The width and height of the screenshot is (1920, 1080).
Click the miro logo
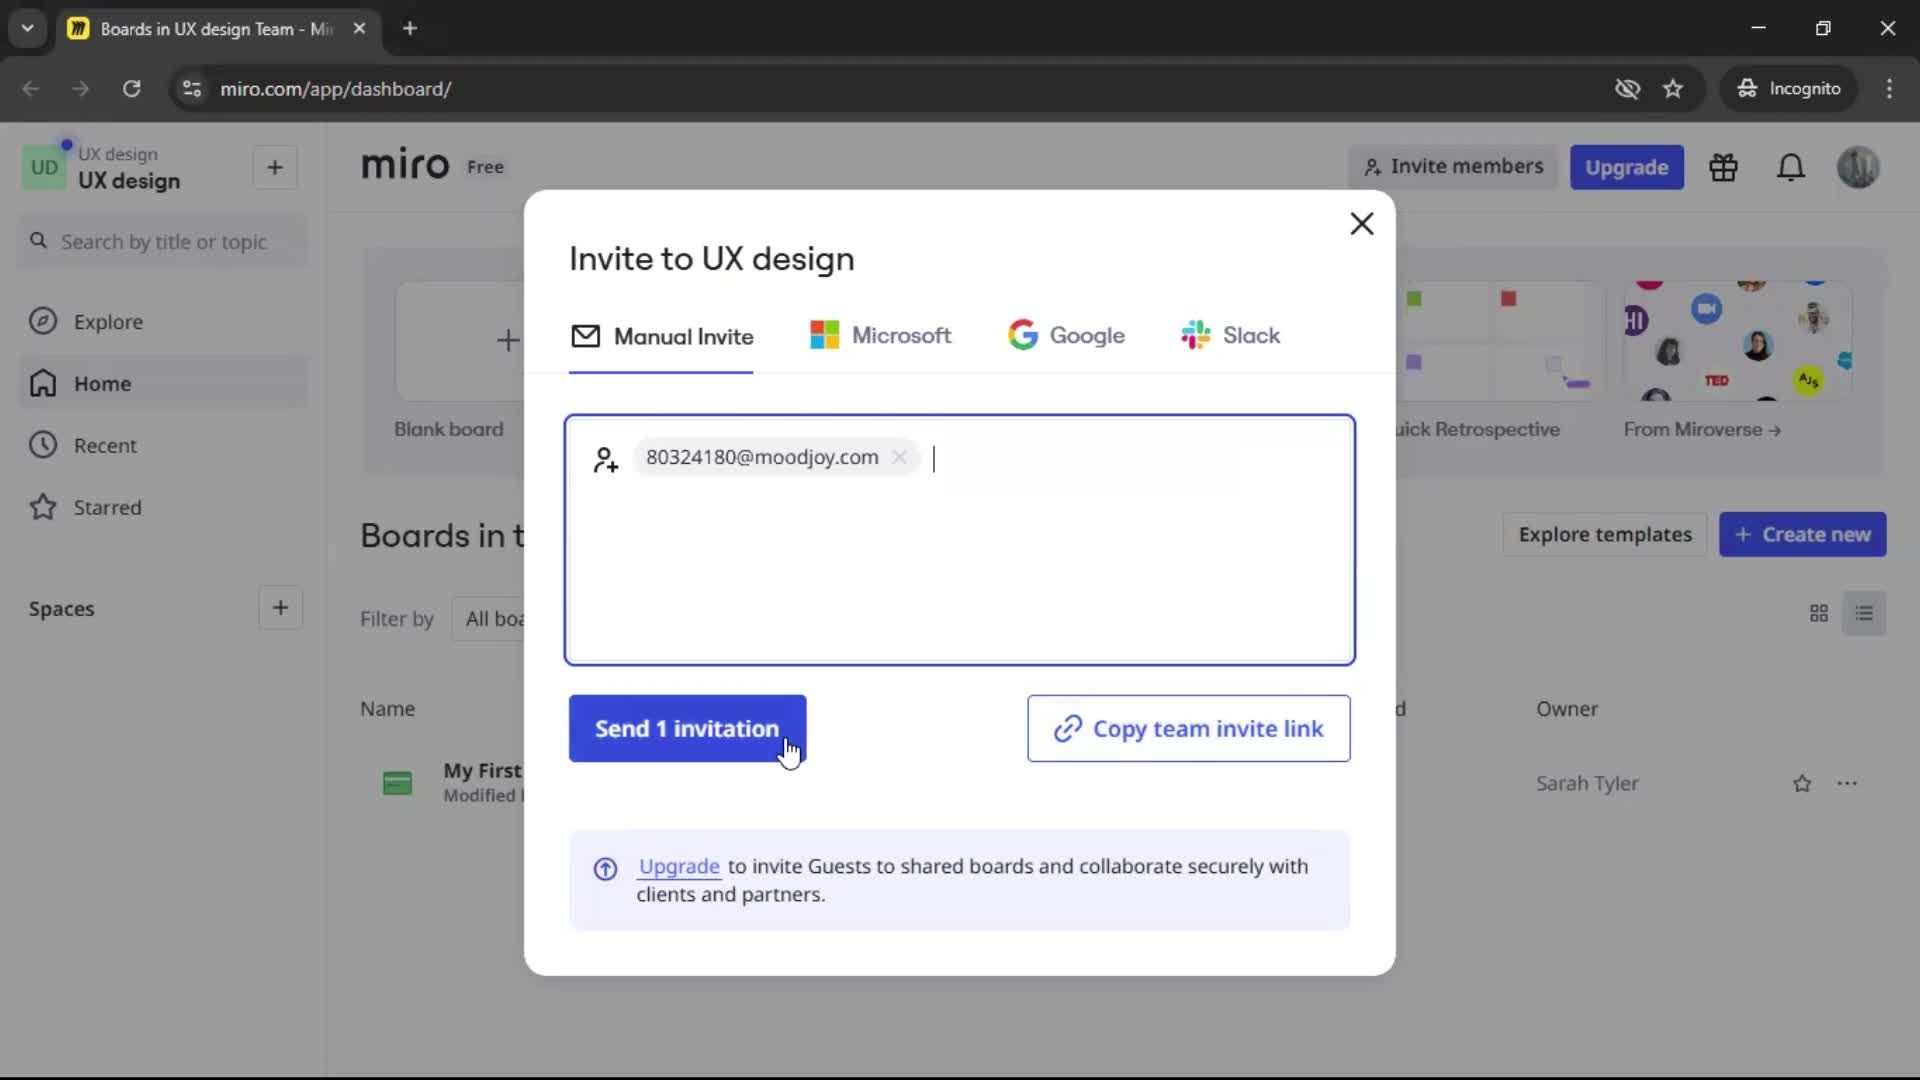point(405,165)
